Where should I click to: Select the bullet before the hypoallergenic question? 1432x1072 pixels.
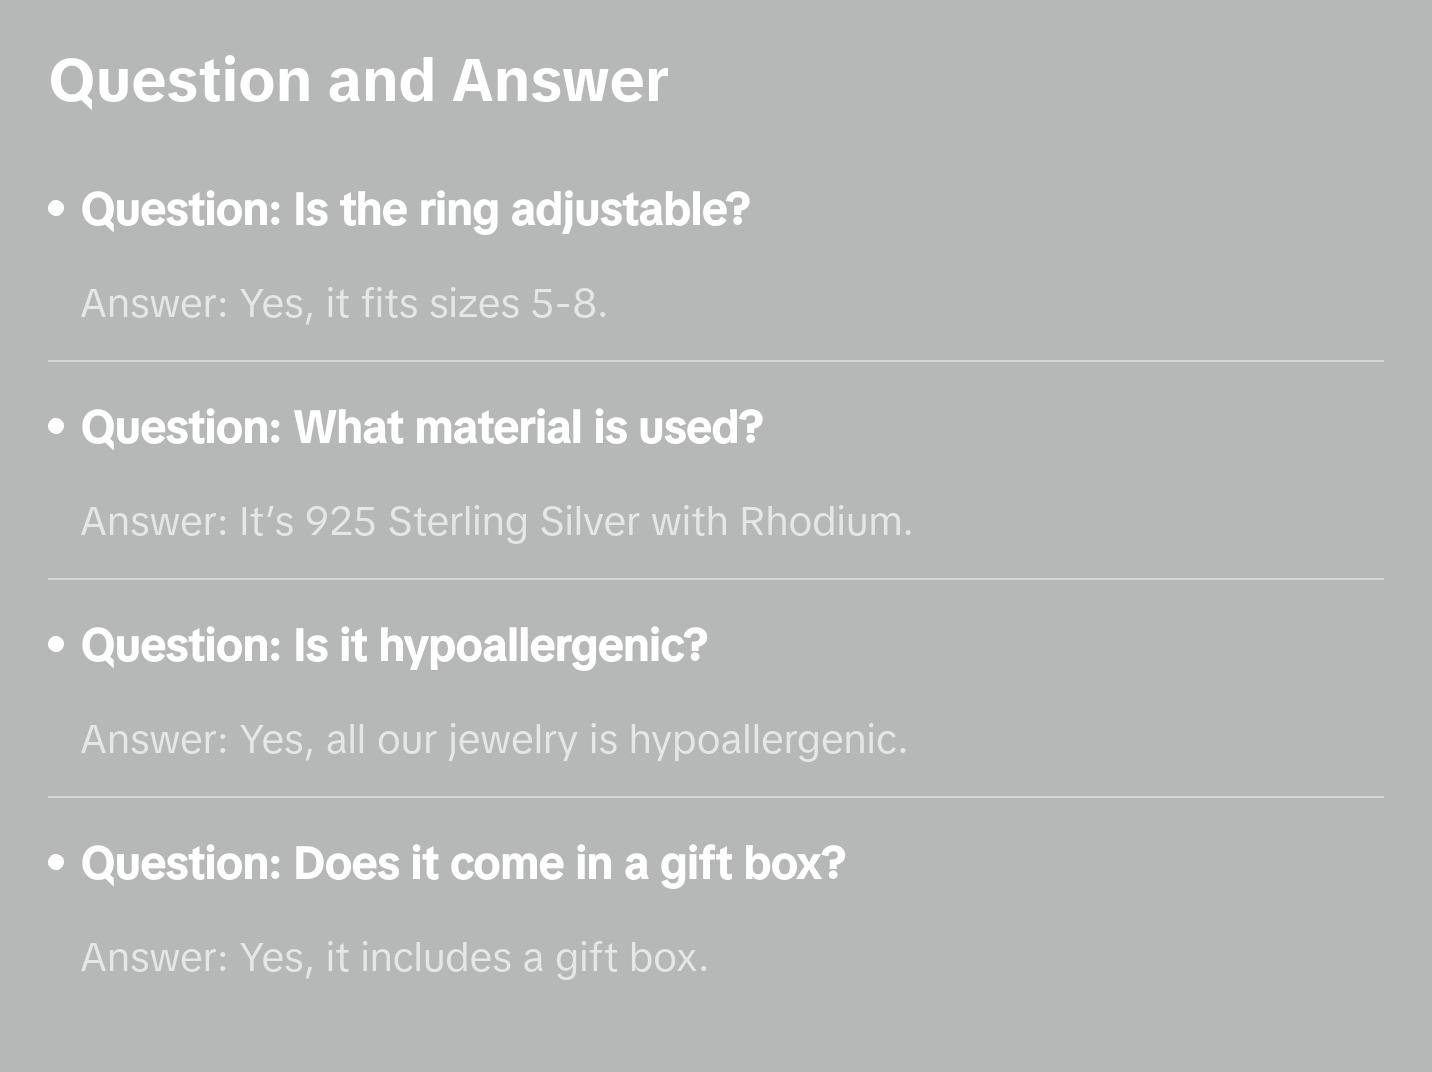57,646
